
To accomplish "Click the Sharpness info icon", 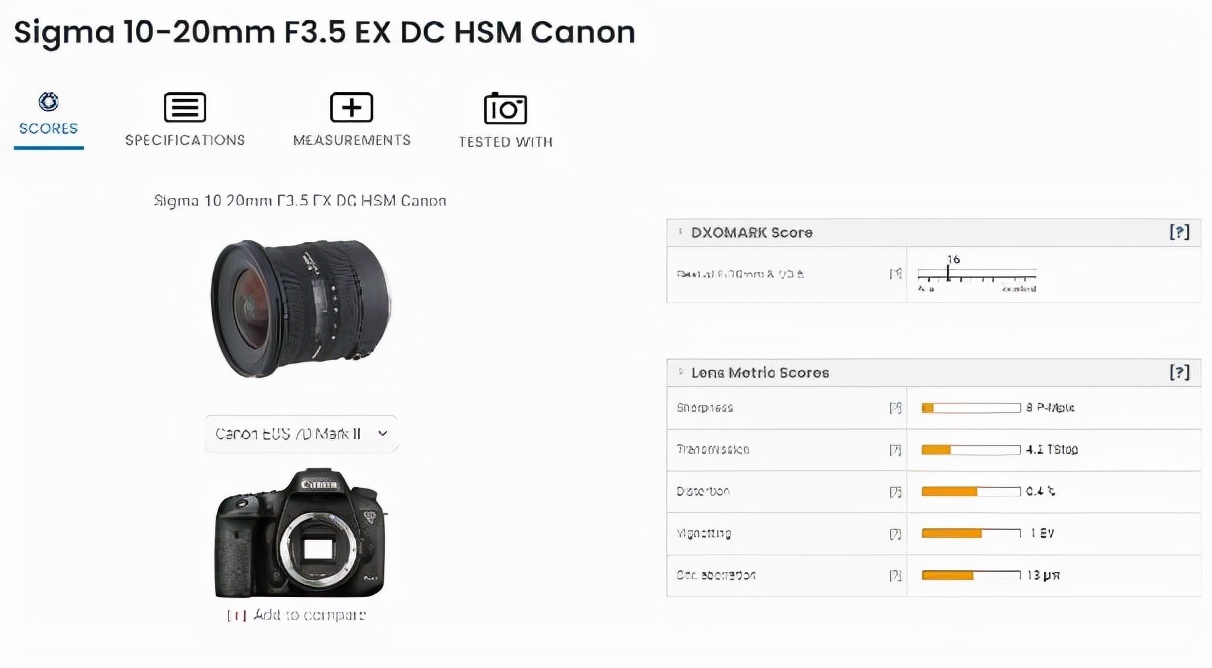I will pyautogui.click(x=895, y=408).
